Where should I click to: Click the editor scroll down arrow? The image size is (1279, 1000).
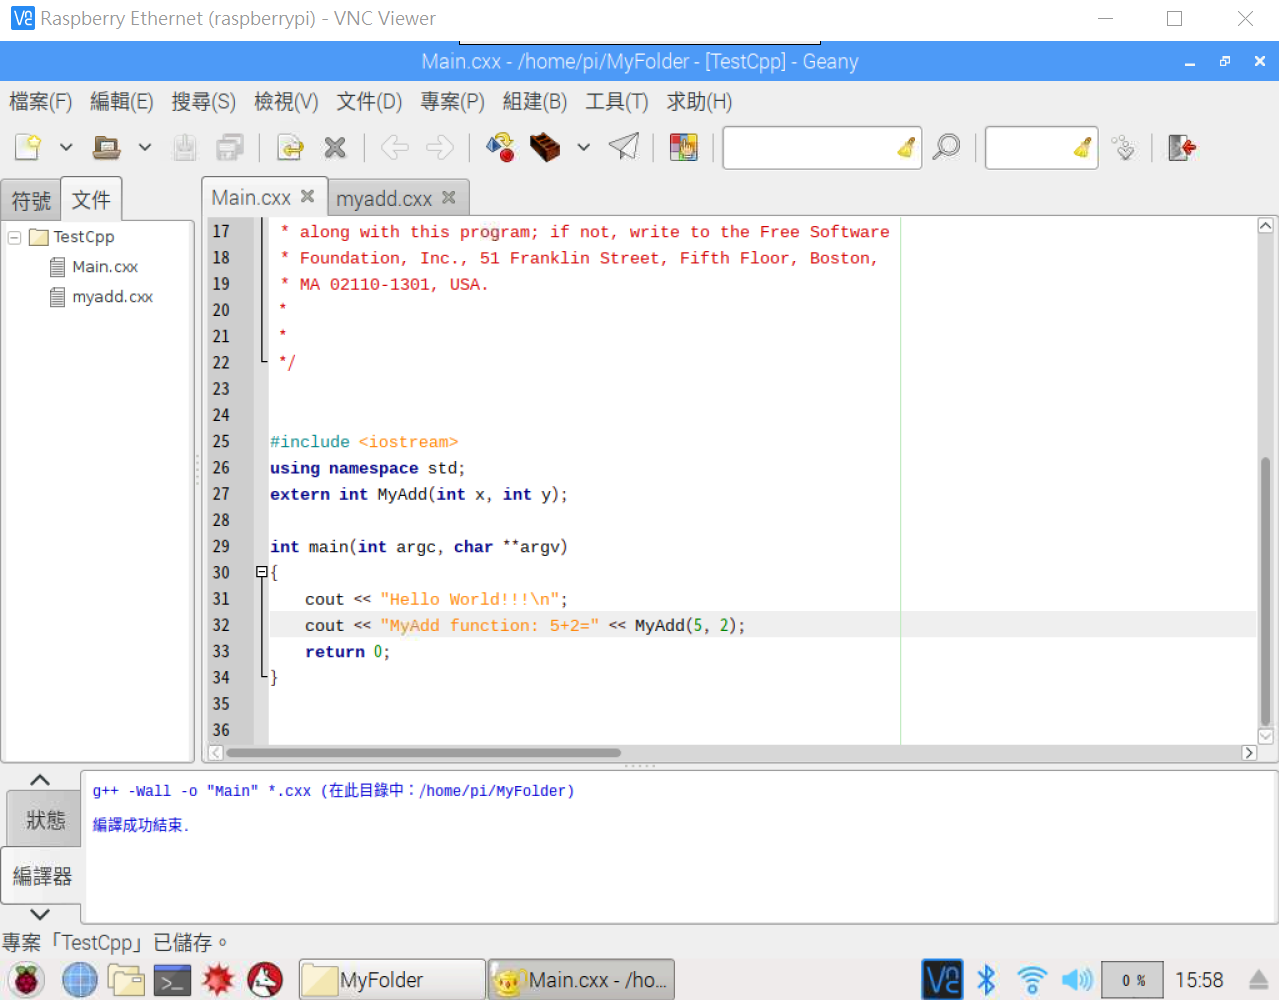click(x=1265, y=736)
